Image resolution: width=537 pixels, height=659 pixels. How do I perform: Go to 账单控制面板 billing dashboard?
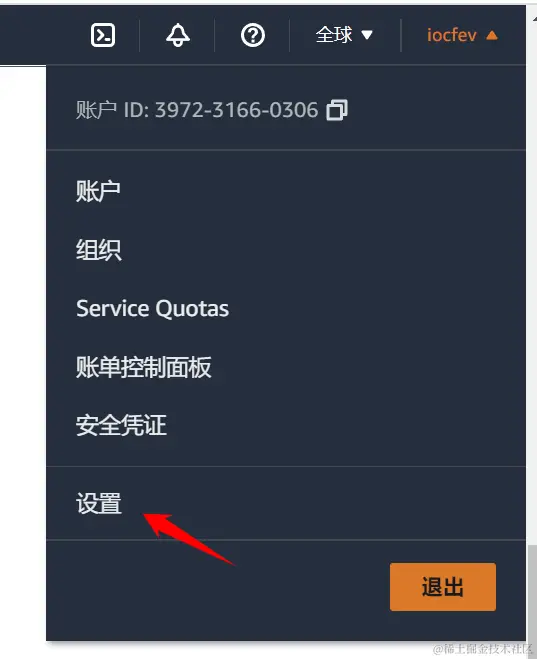143,367
